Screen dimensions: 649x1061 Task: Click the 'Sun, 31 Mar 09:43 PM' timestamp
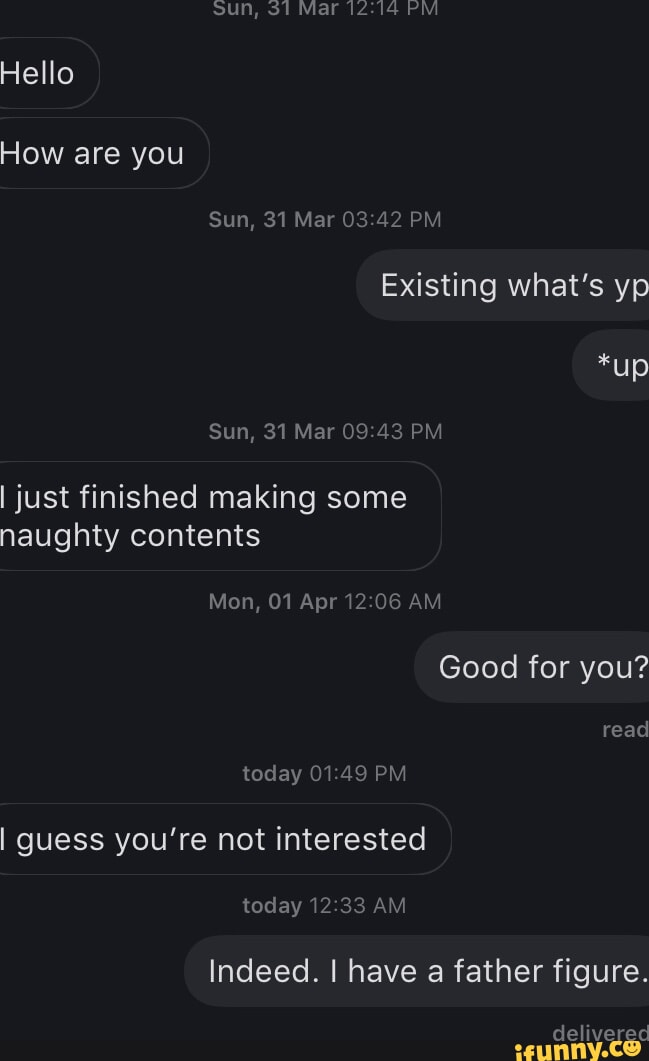(324, 431)
